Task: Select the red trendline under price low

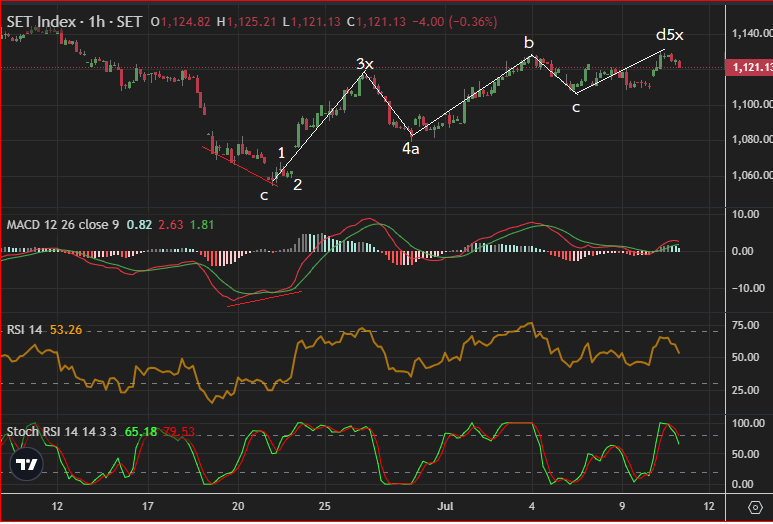Action: coord(240,166)
